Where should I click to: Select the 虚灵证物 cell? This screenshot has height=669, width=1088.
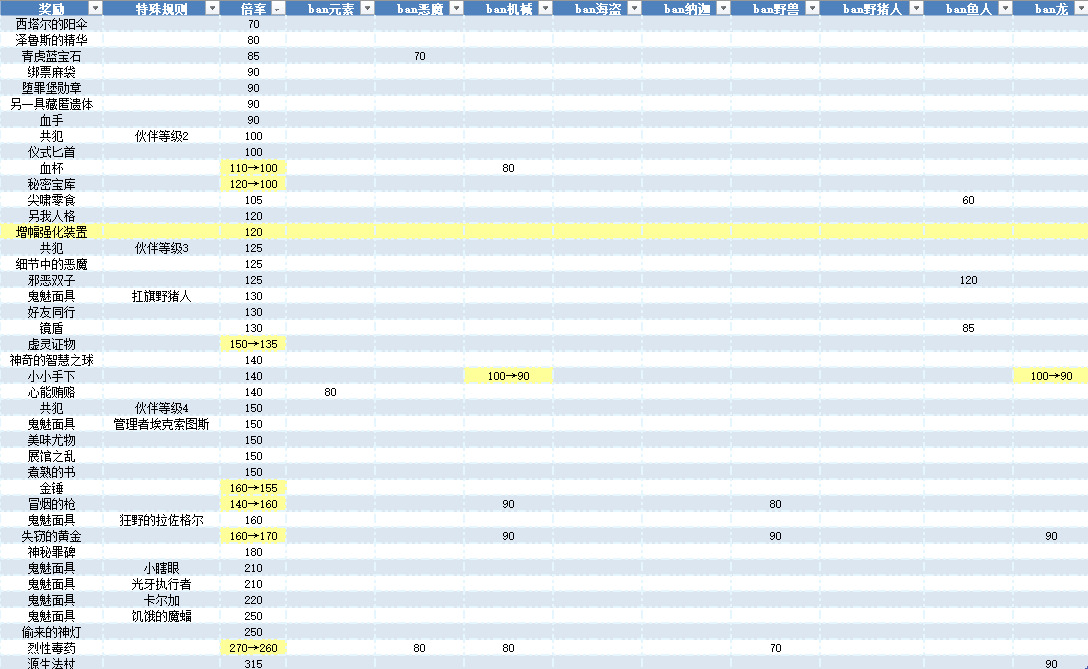pyautogui.click(x=51, y=344)
